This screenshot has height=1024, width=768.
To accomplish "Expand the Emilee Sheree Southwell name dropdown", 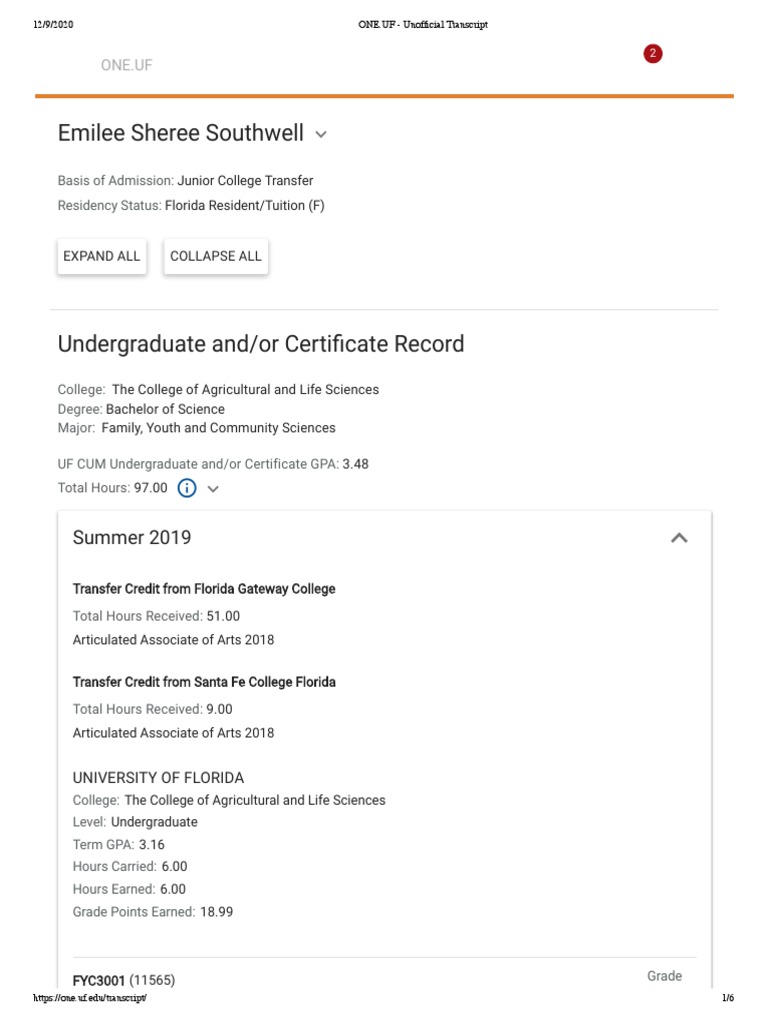I will (x=321, y=134).
